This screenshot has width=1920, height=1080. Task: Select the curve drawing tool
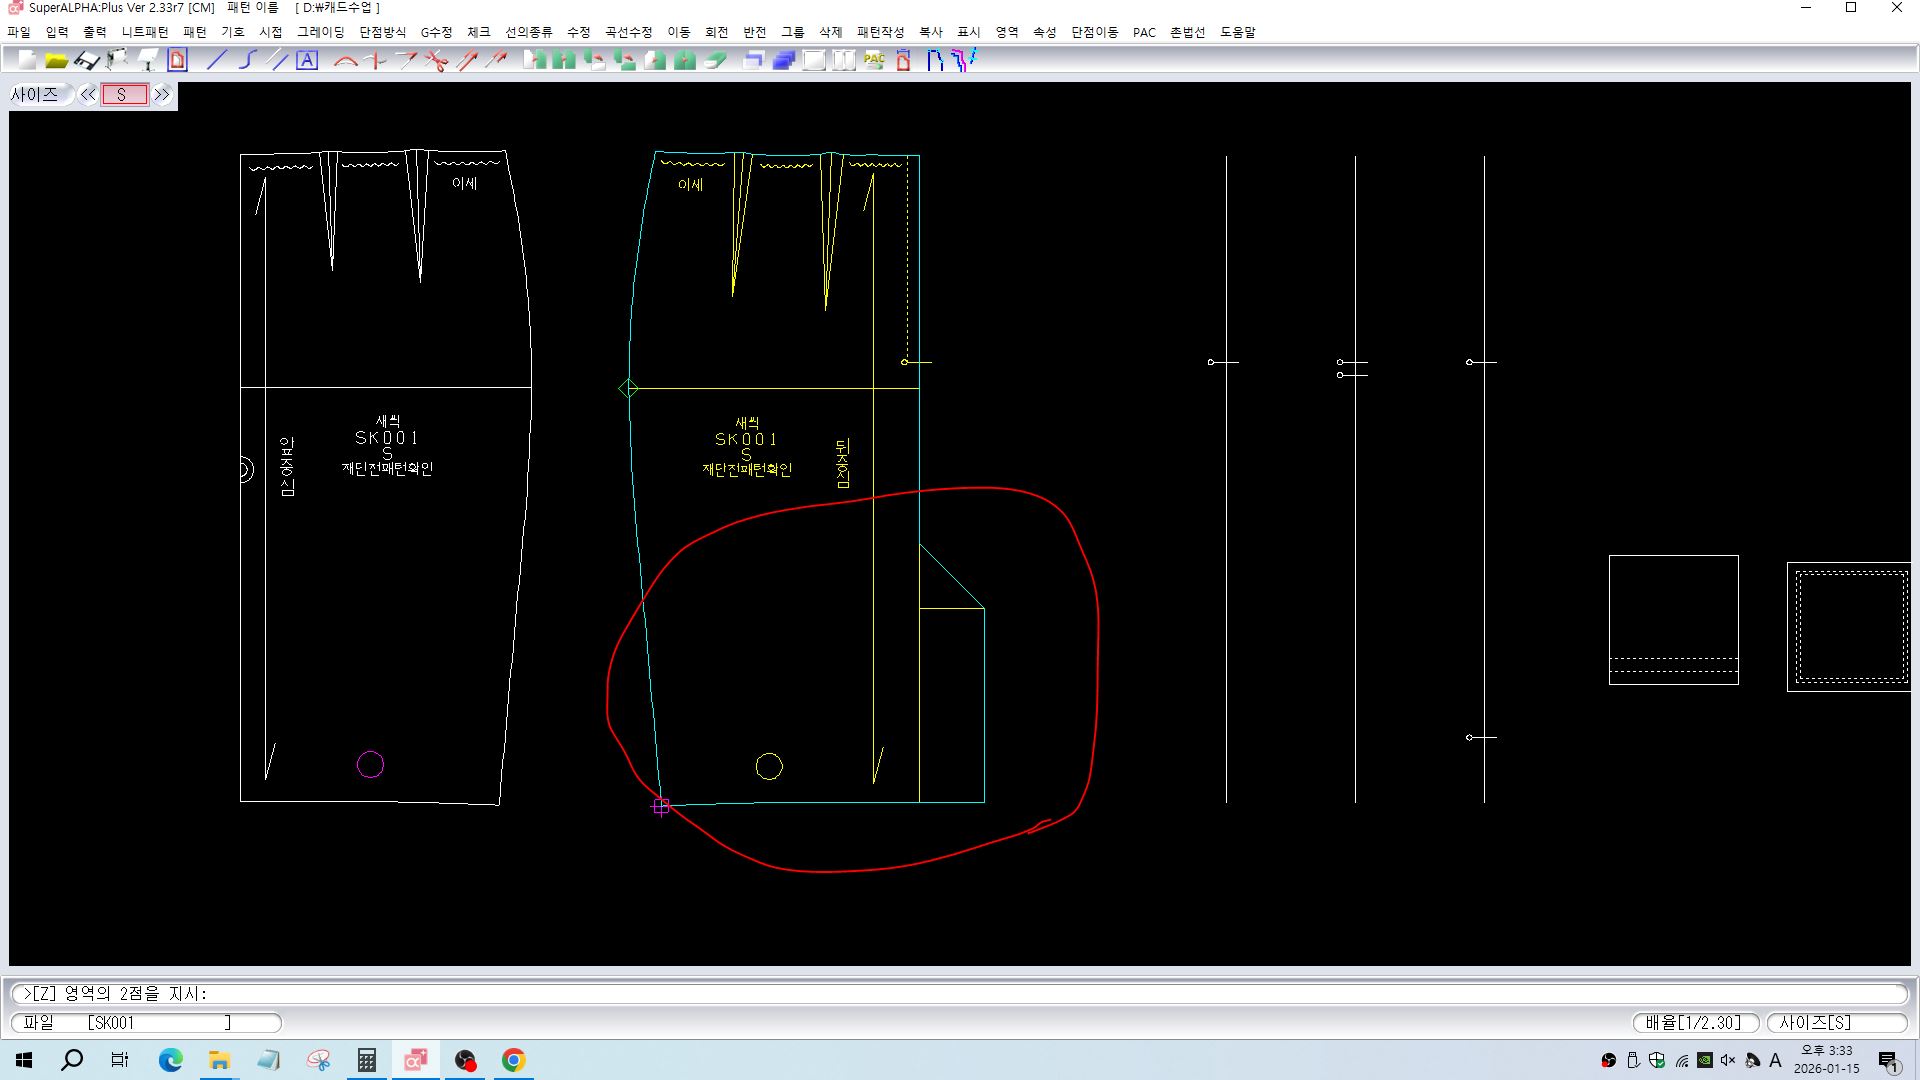point(247,61)
